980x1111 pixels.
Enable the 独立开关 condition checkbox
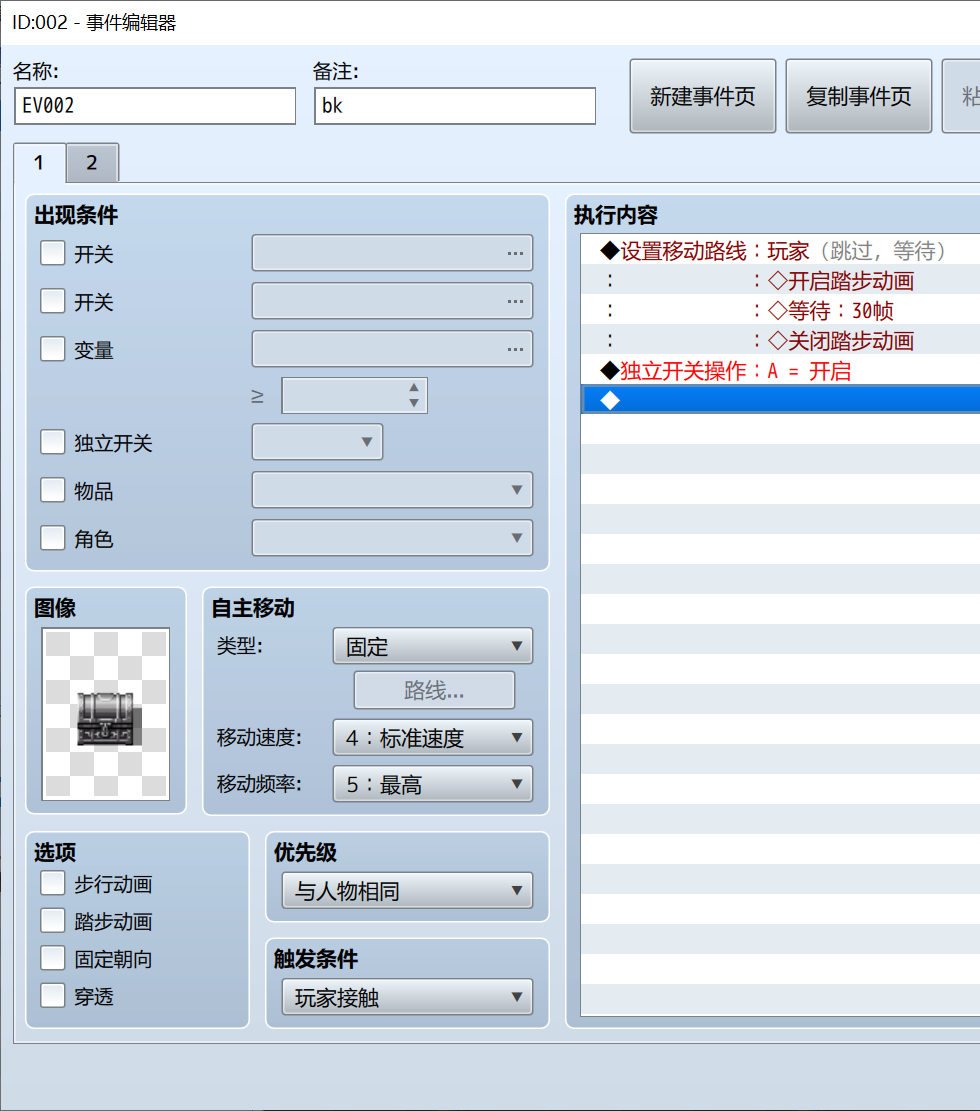(52, 442)
